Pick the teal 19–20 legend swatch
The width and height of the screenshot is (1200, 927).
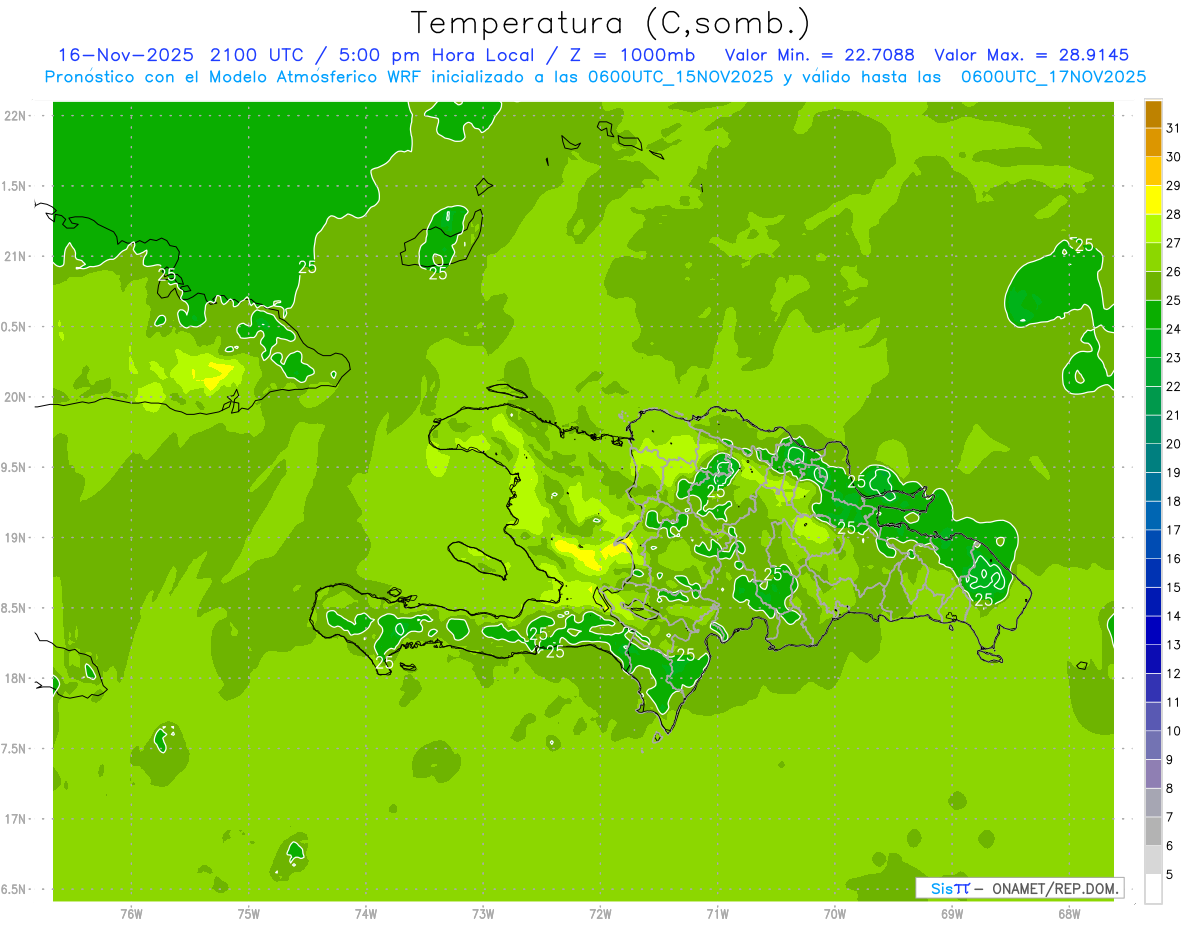pos(1153,458)
